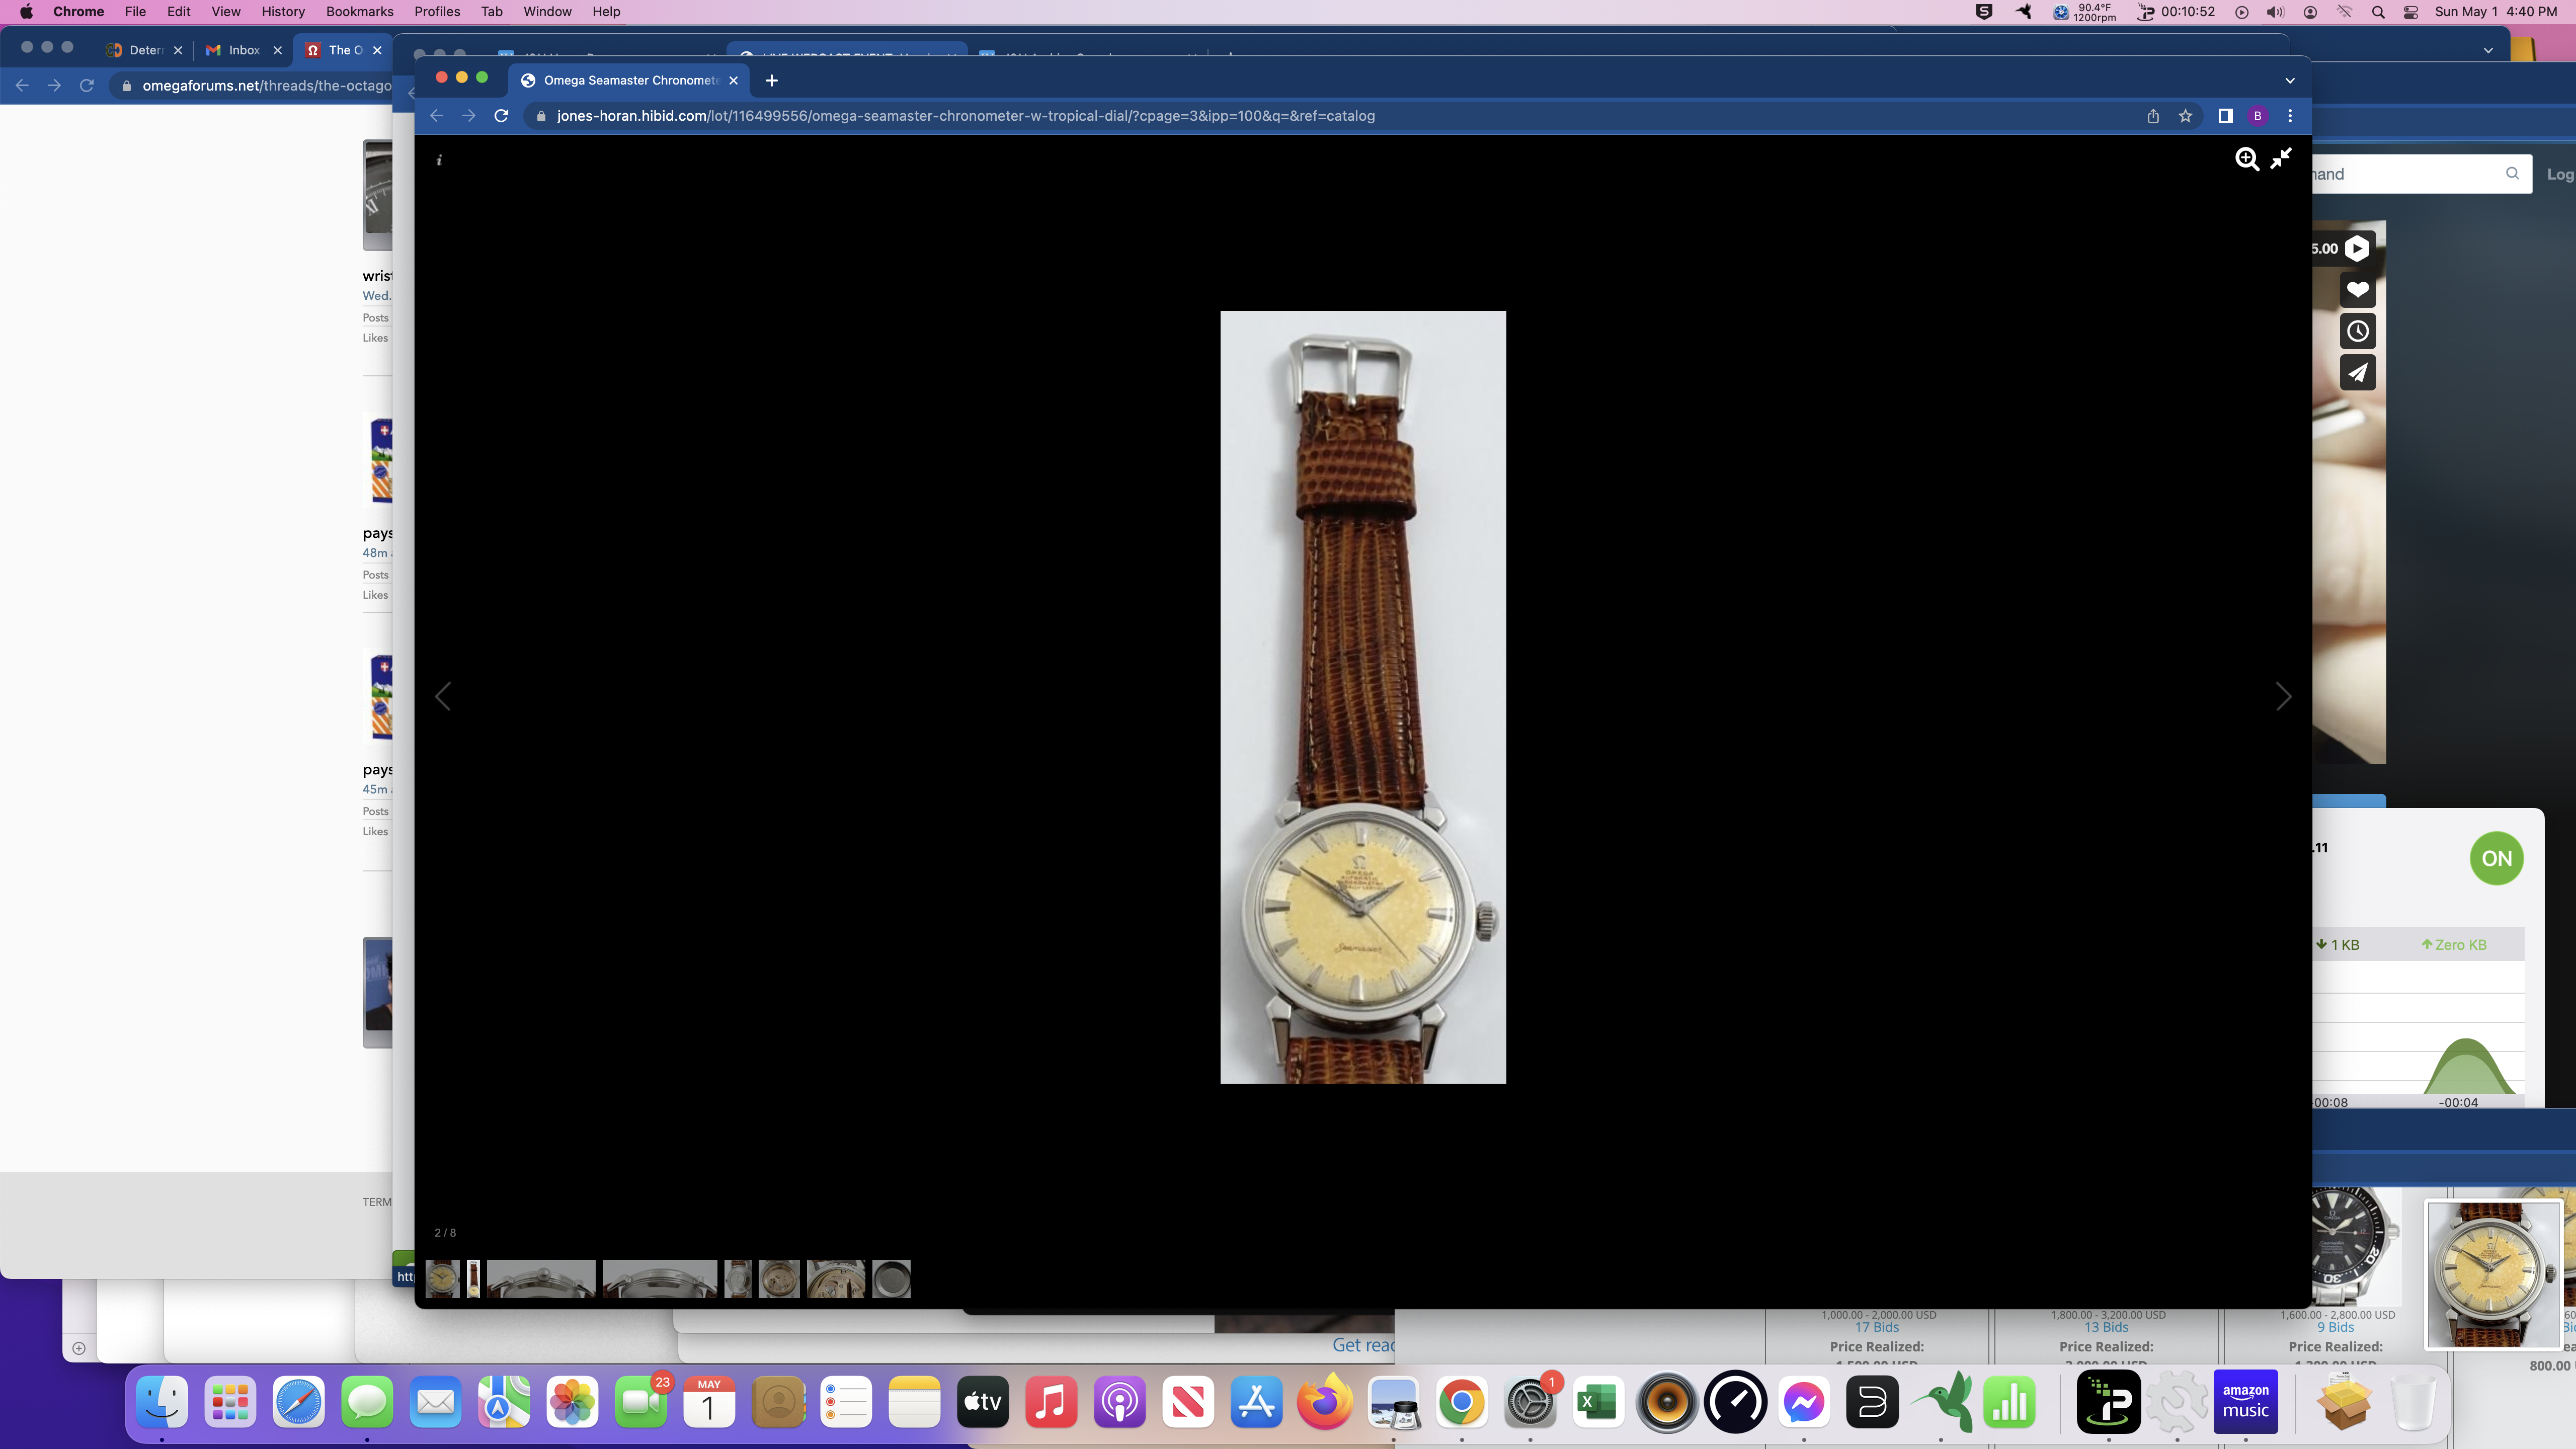2576x1449 pixels.
Task: Click the heart watchlist icon
Action: coord(2358,290)
